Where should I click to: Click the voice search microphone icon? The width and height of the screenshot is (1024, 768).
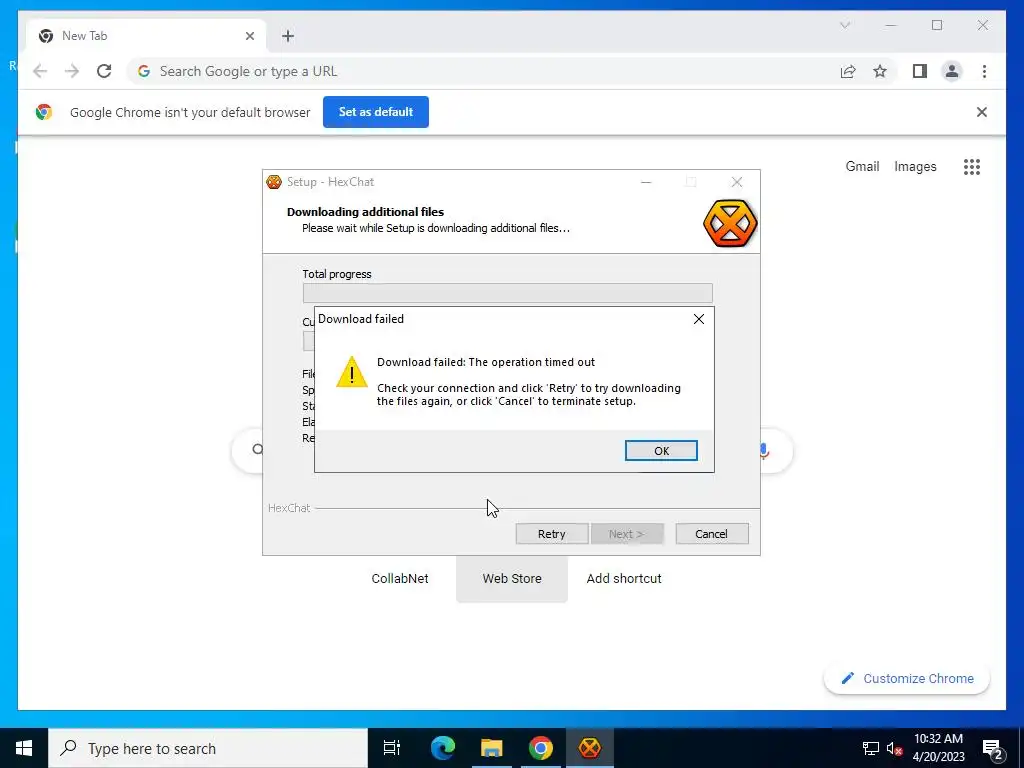[764, 451]
